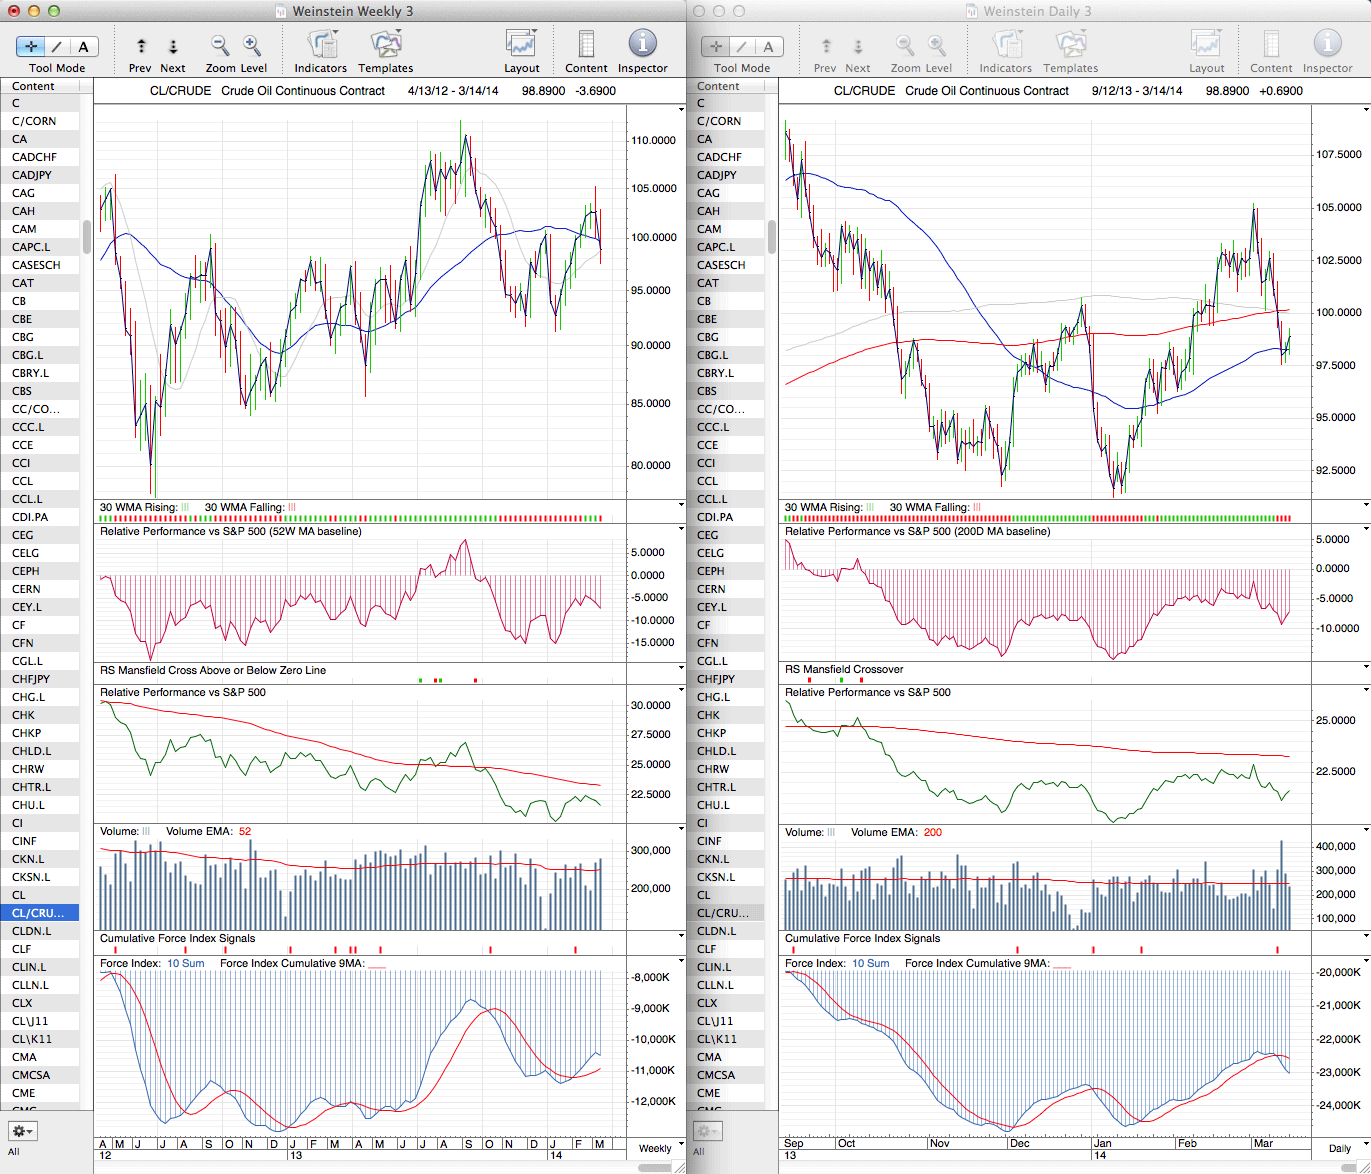Toggle Content panel icon in Weekly window toolbar
1371x1174 pixels.
586,46
